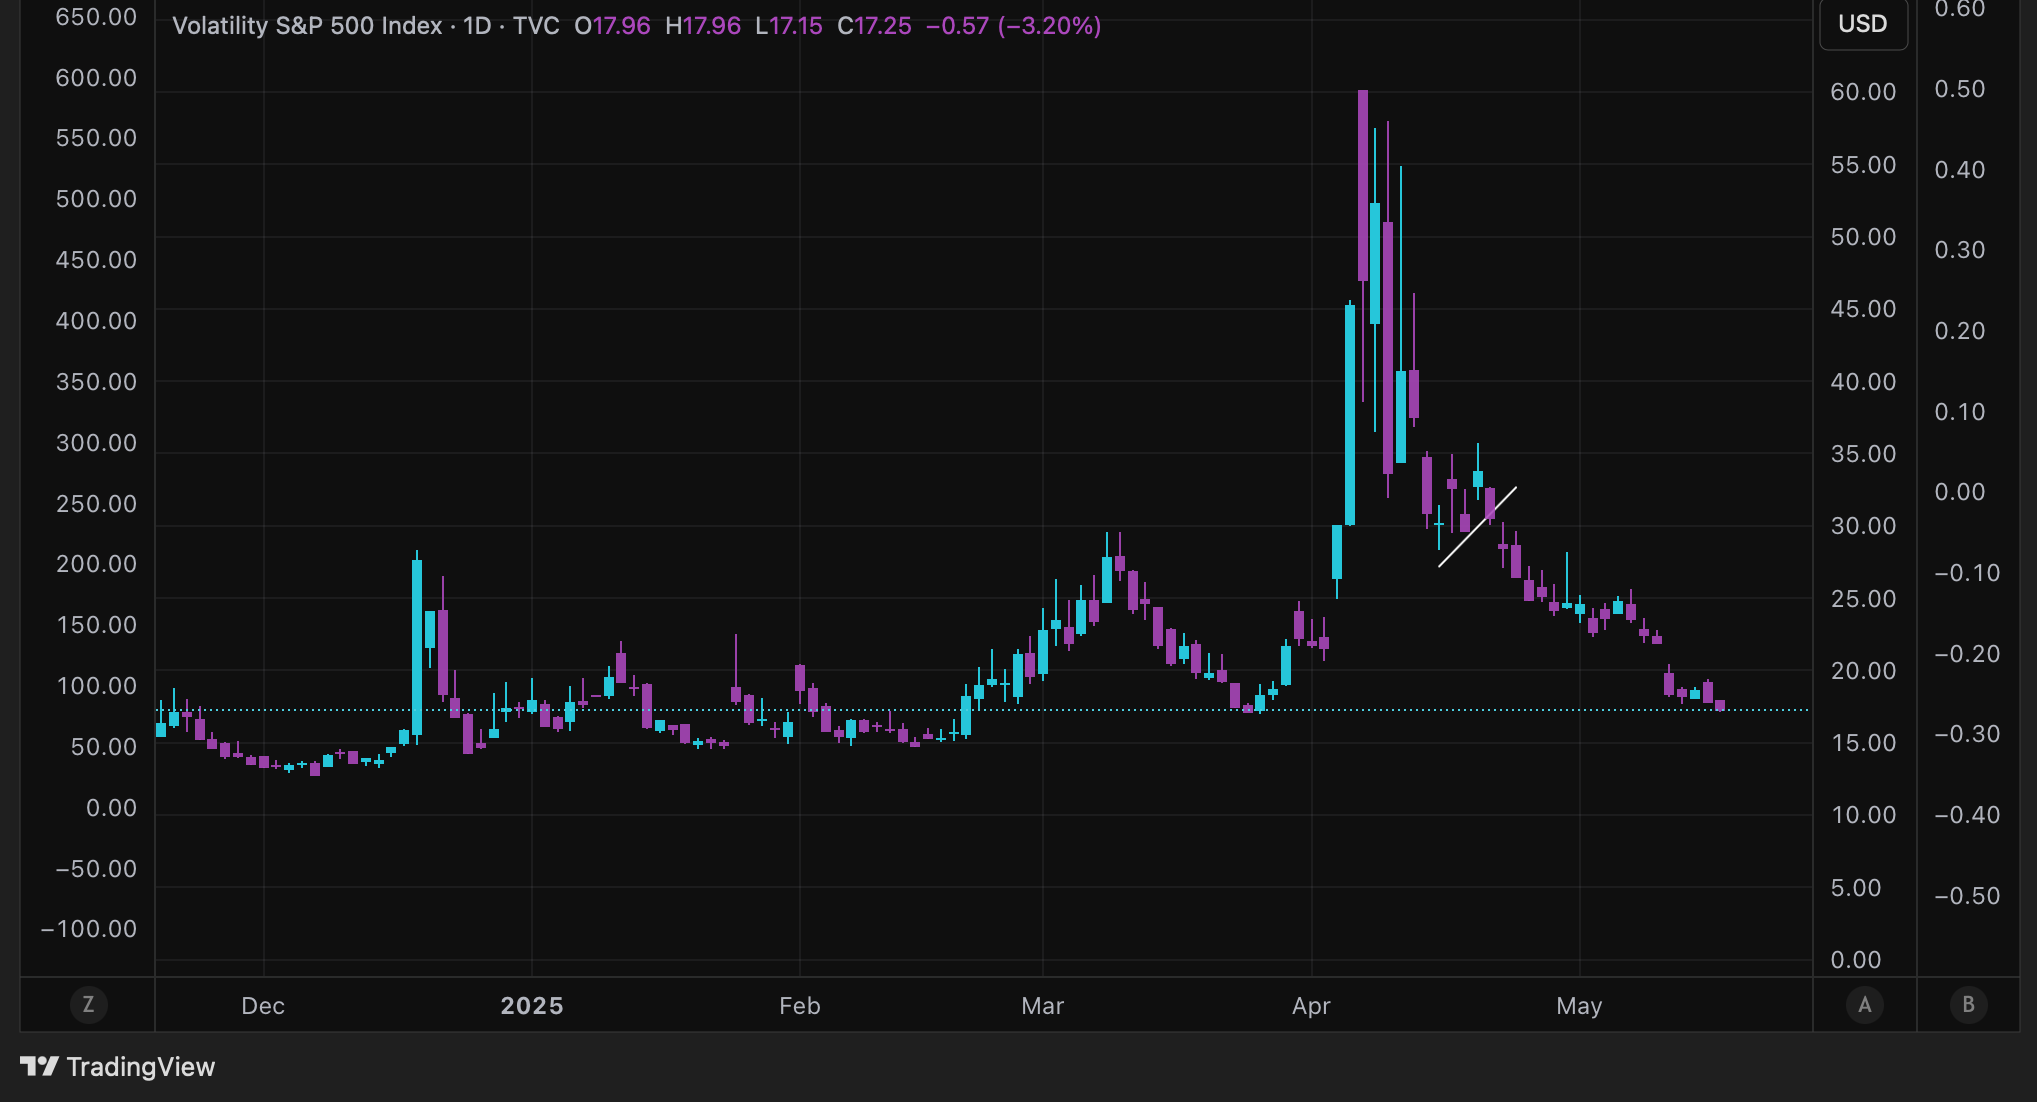Click the Feb label on time axis
Screen dimensions: 2037x1102
[x=800, y=1006]
